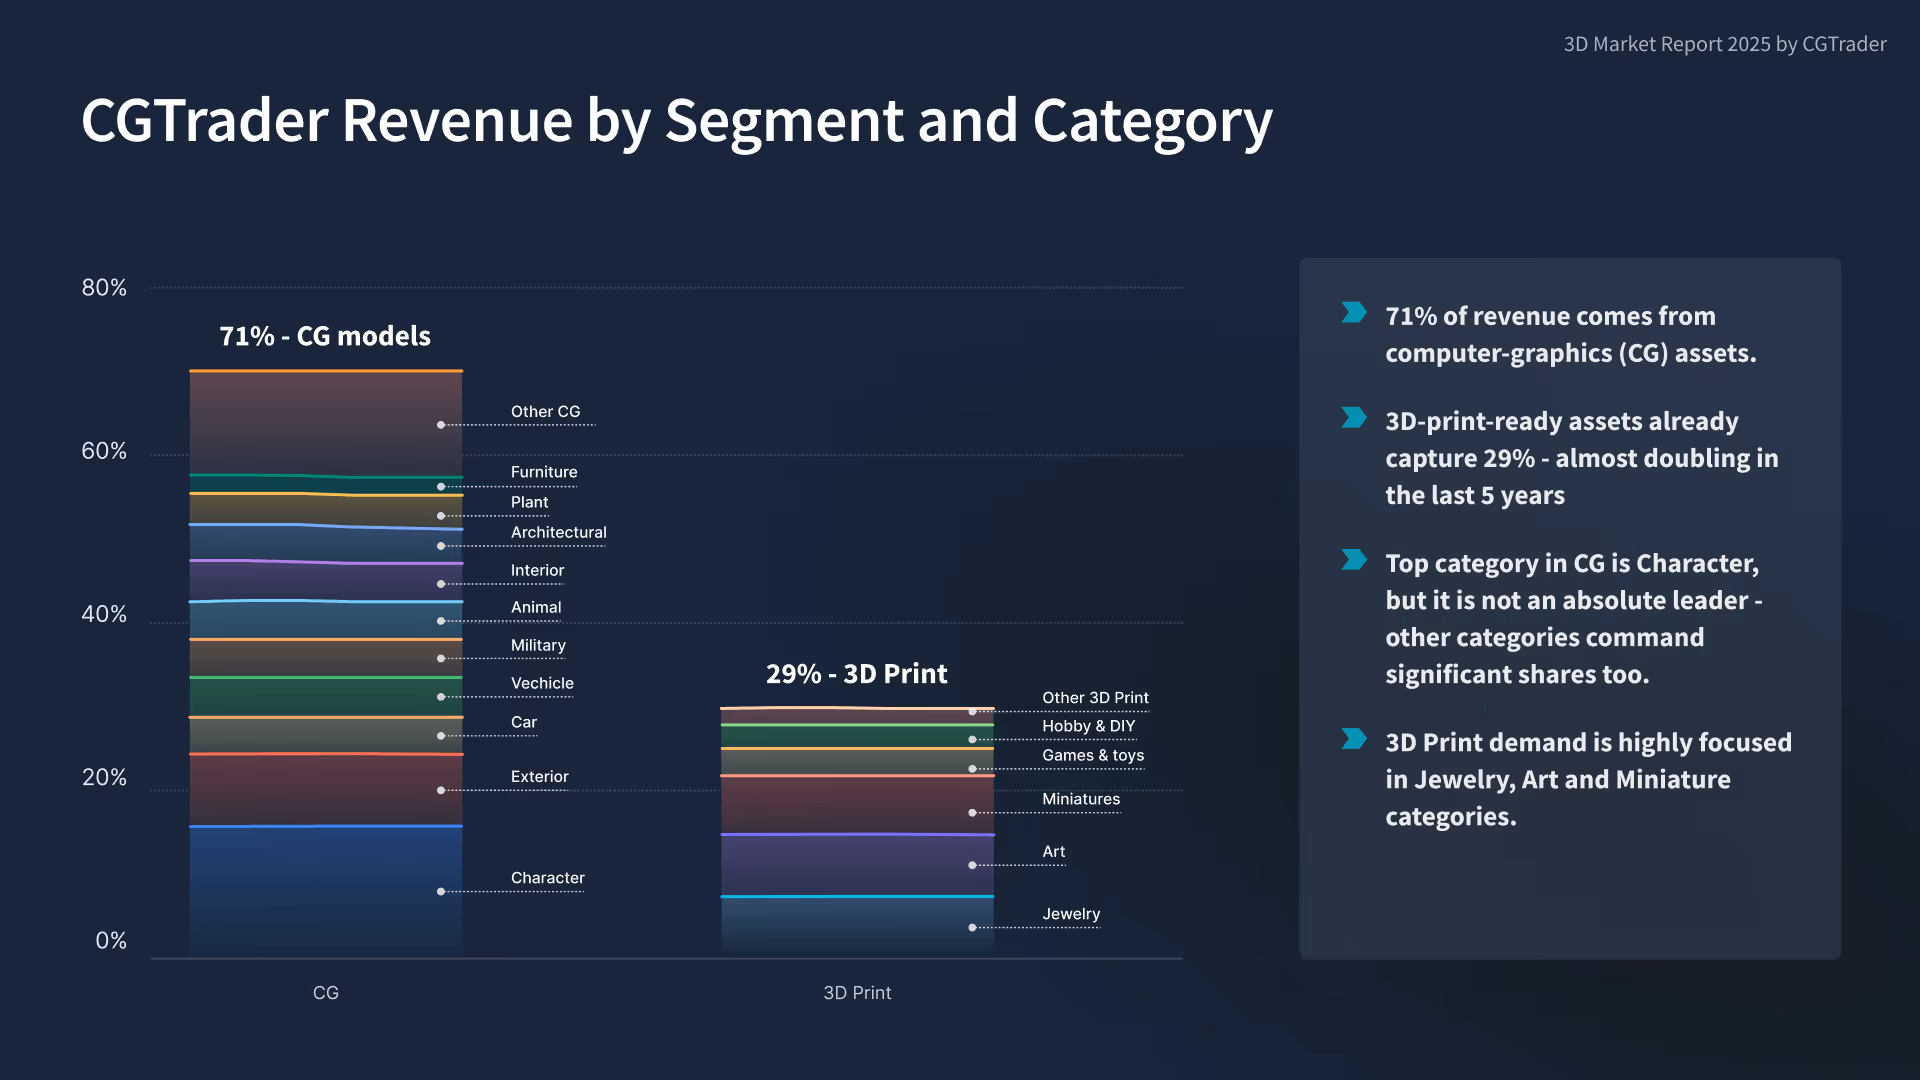Image resolution: width=1920 pixels, height=1080 pixels.
Task: Click the CG axis label
Action: pyautogui.click(x=326, y=993)
